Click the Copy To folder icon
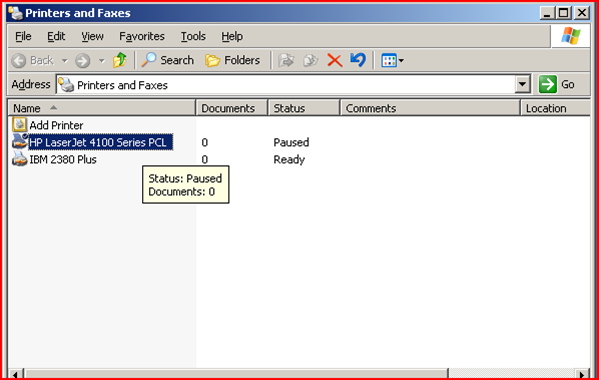 [311, 60]
